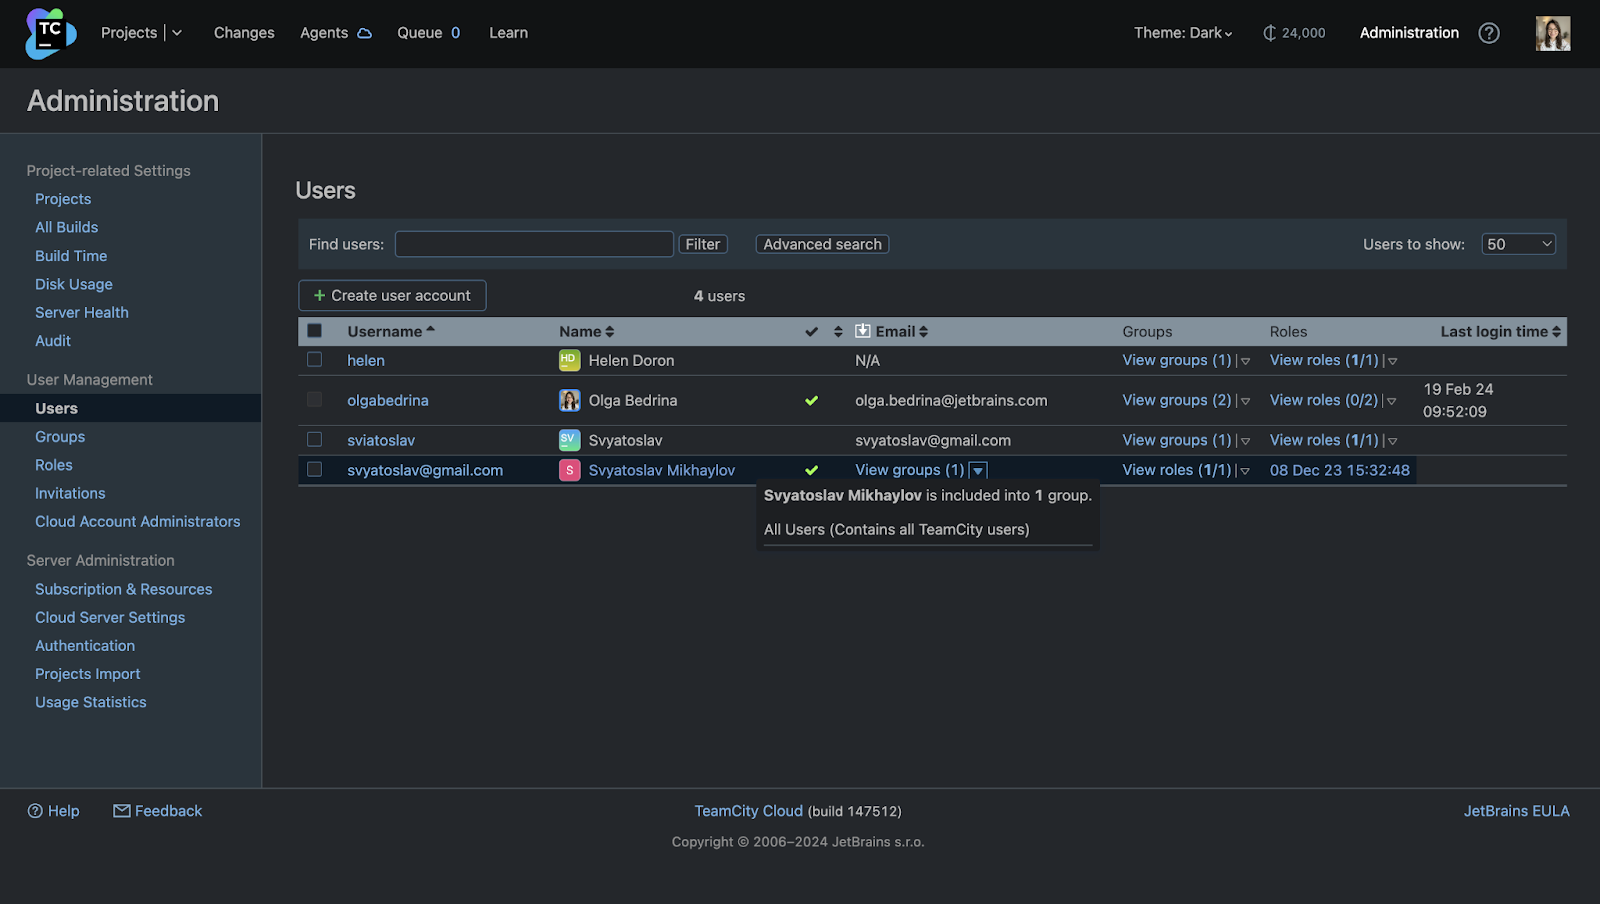Click the build credits icon beside 24,000

tap(1269, 33)
